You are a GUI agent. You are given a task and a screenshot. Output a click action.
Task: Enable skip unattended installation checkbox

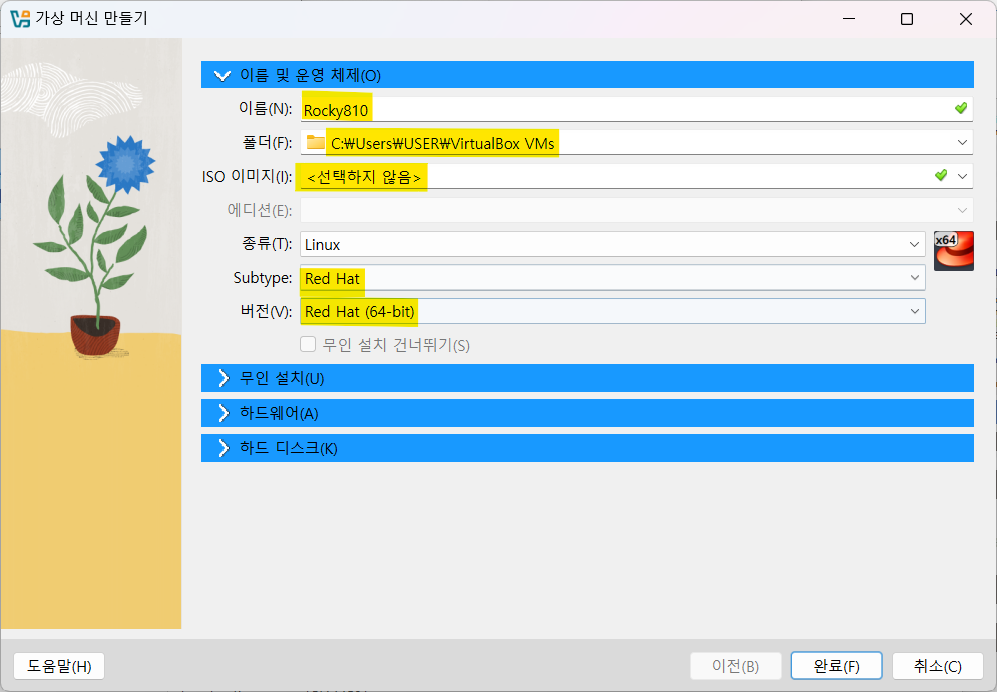coord(308,344)
